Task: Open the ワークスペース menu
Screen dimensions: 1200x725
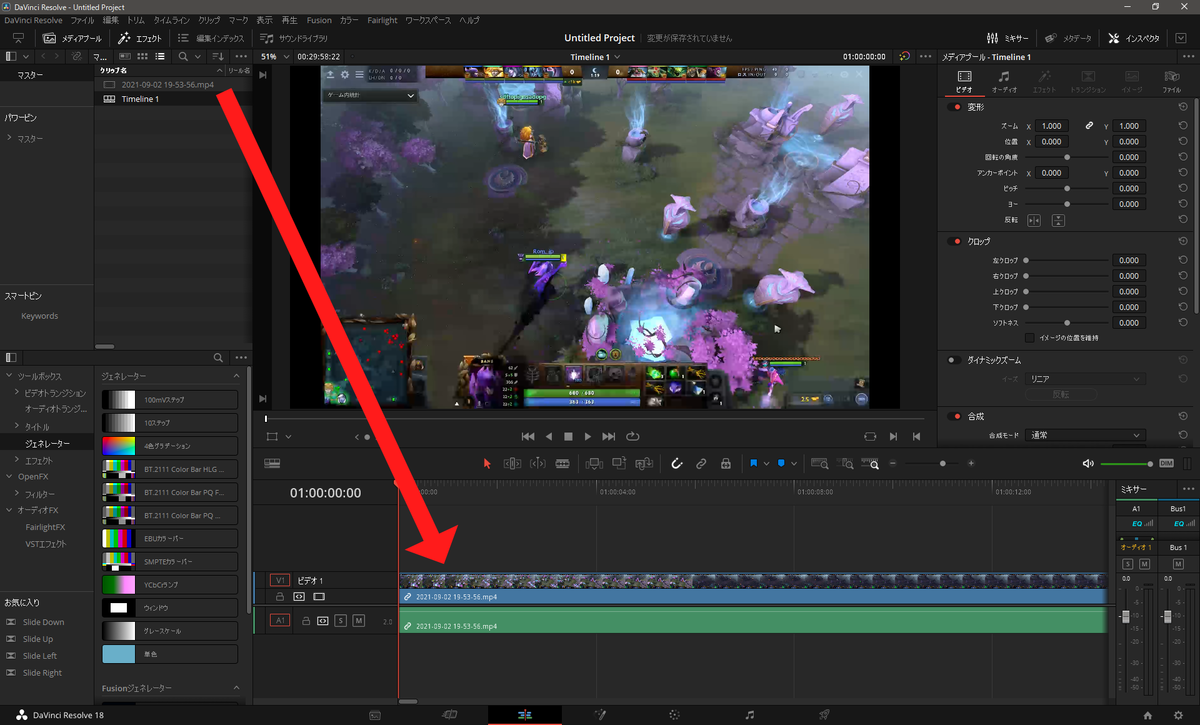Action: click(428, 20)
